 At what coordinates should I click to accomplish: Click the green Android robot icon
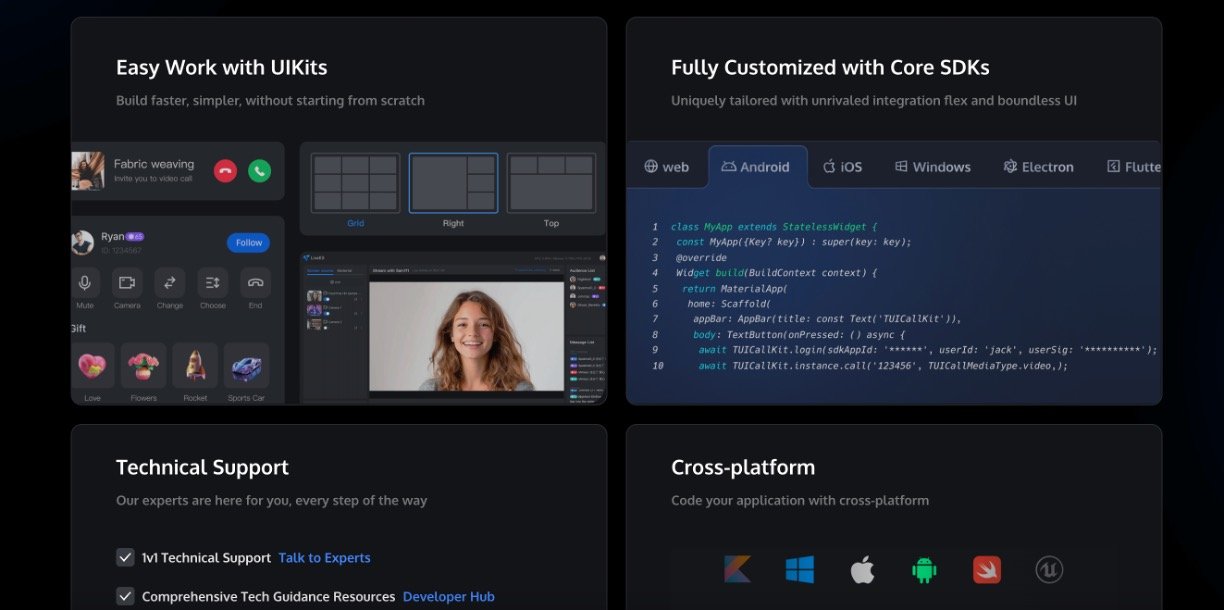coord(924,570)
